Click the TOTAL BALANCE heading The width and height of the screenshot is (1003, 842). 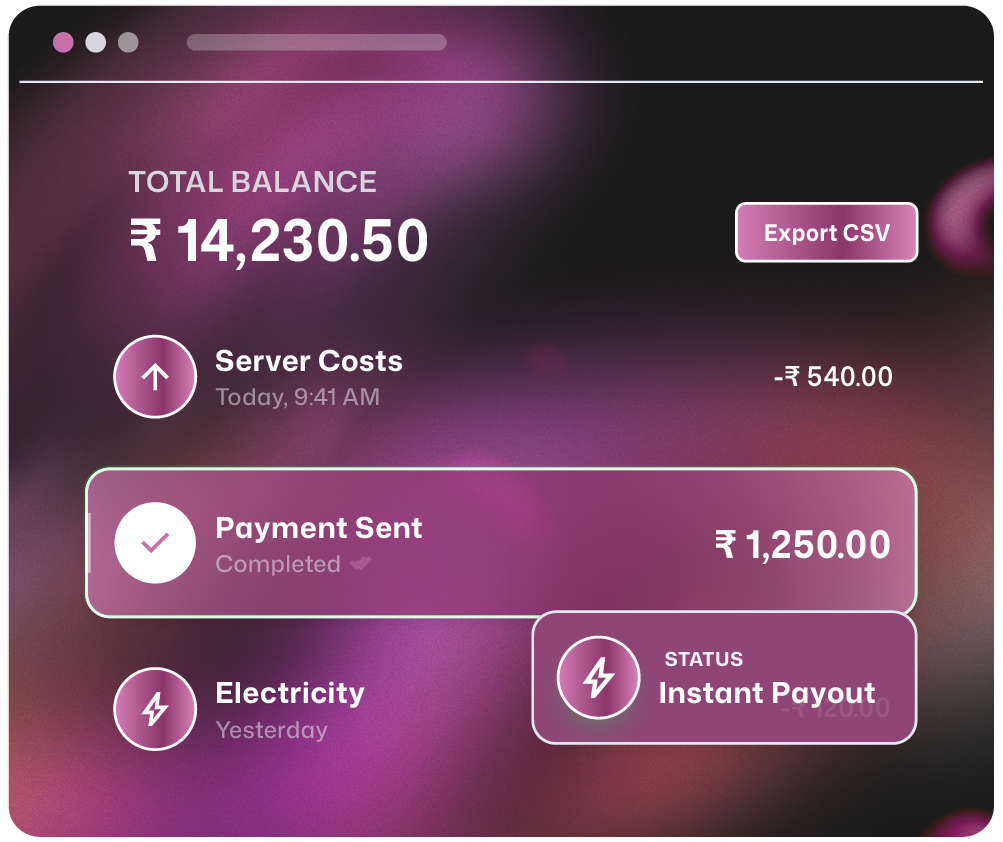click(x=252, y=182)
